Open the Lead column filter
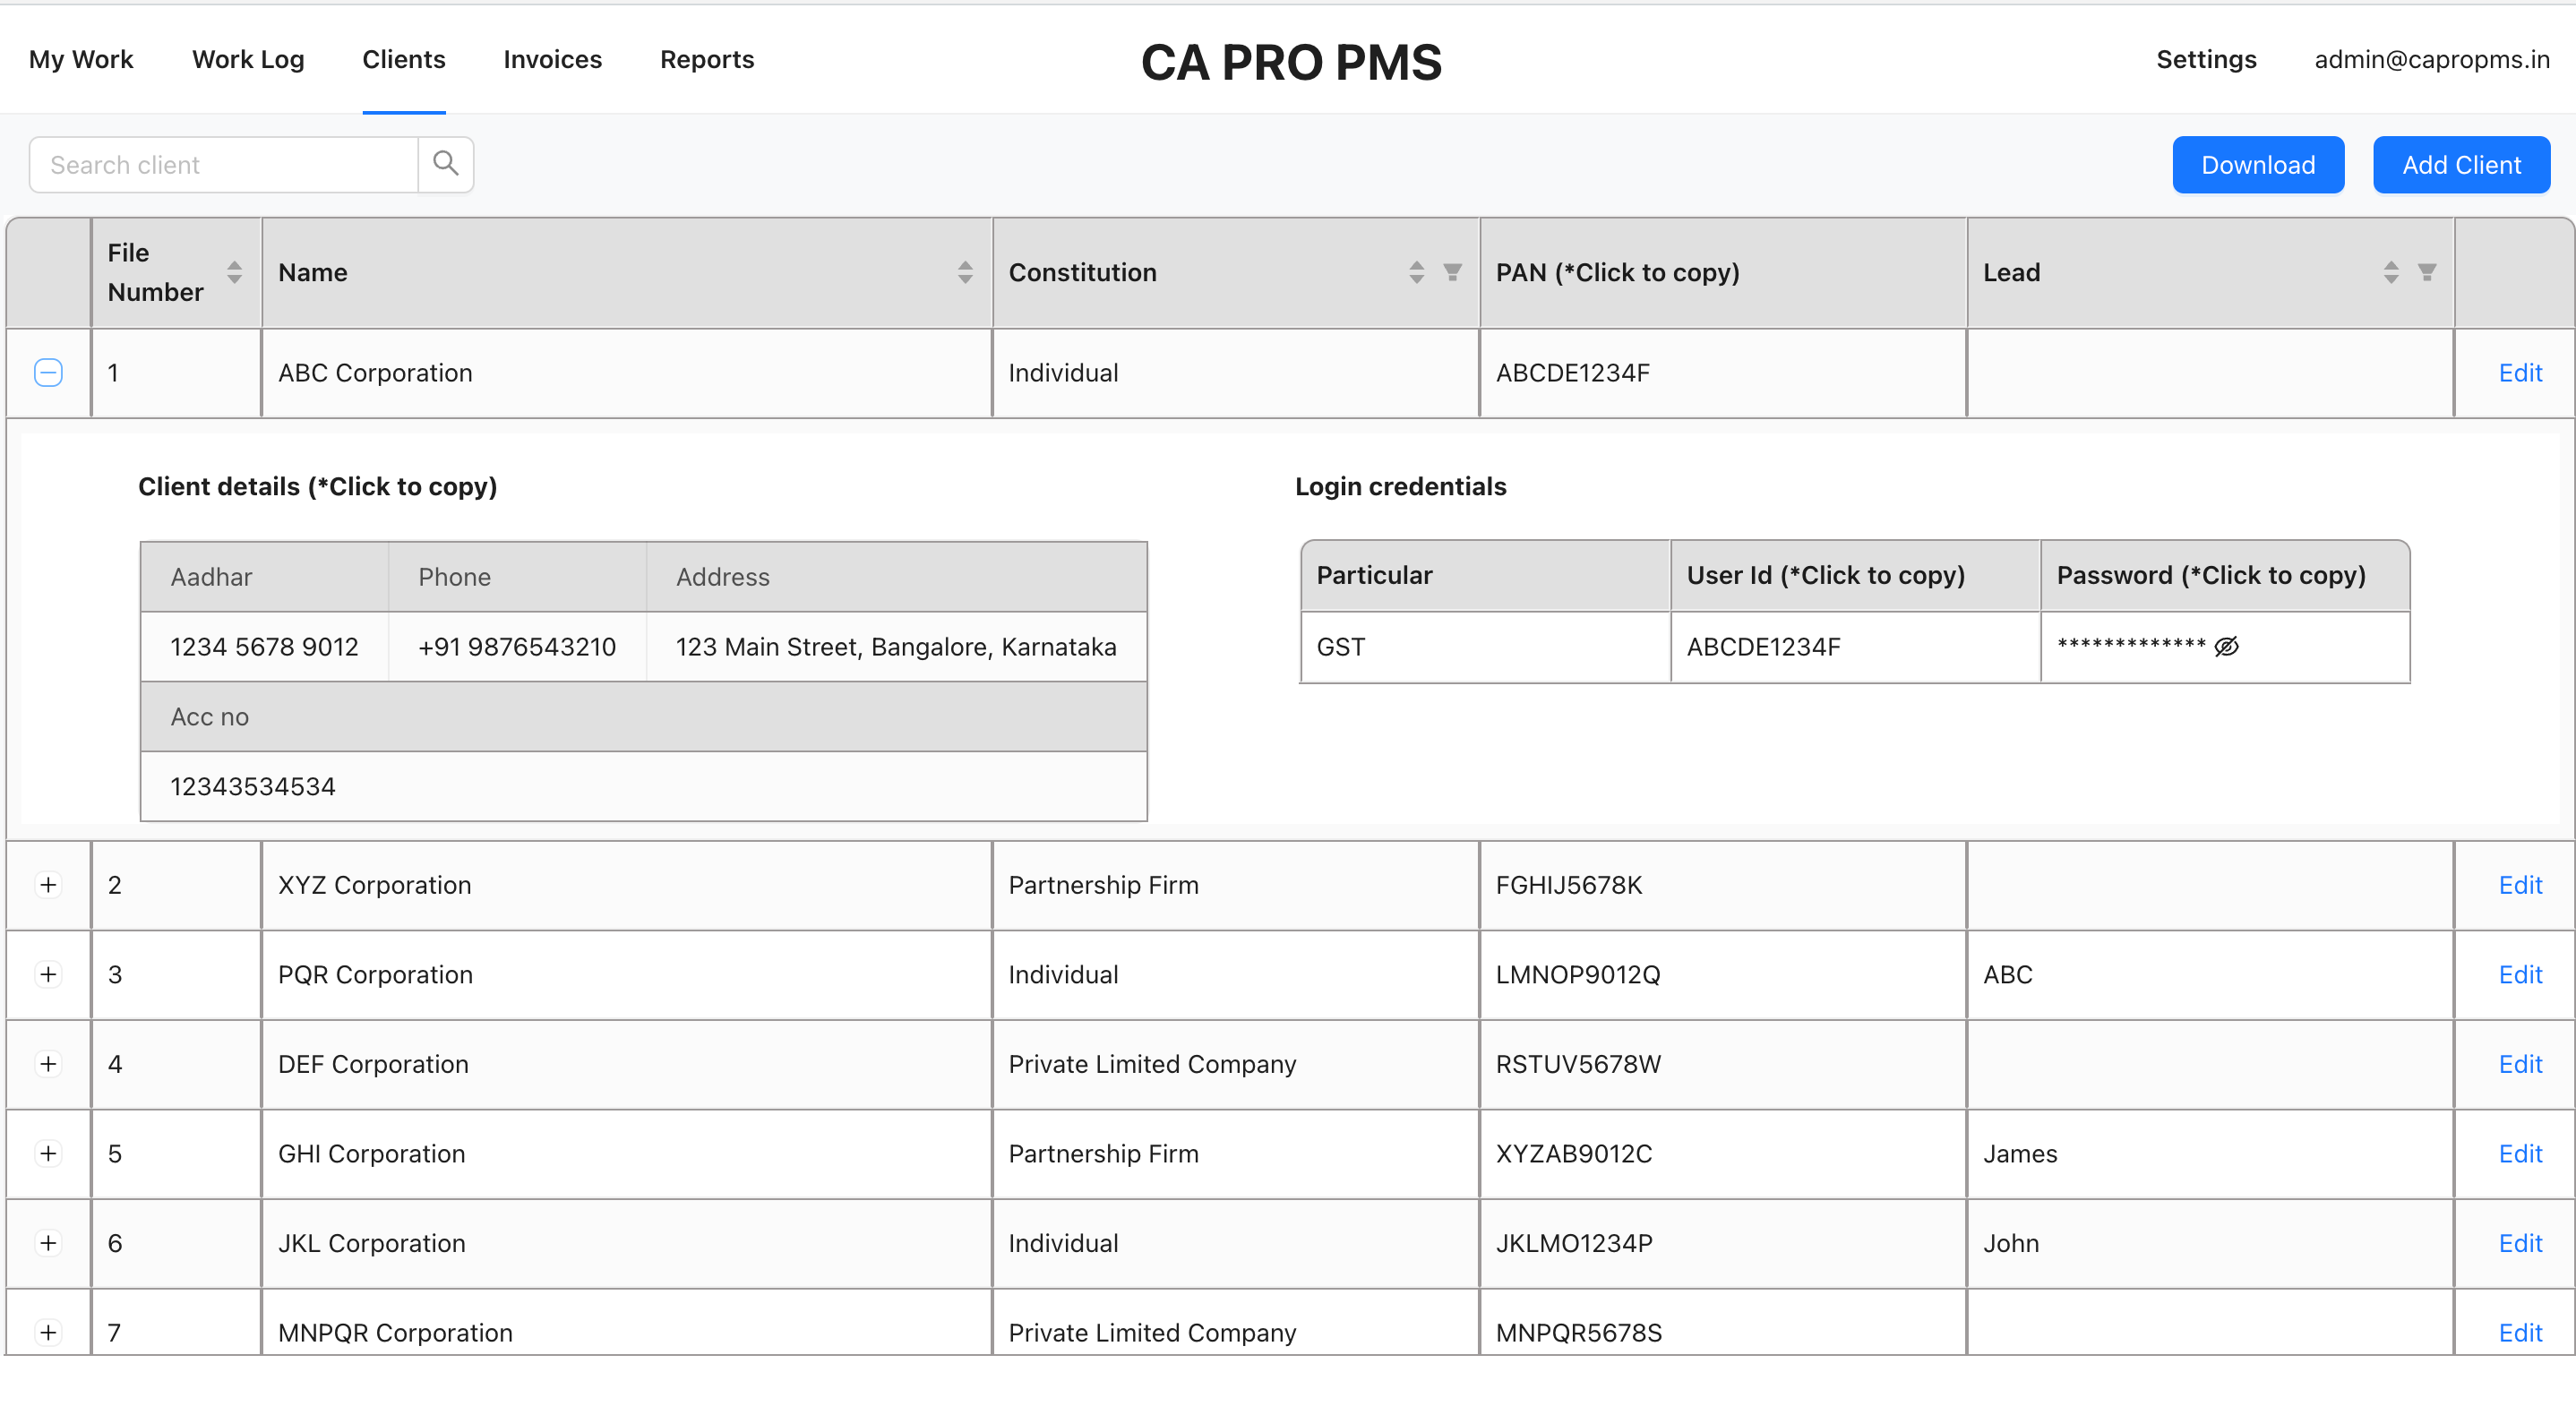The width and height of the screenshot is (2576, 1415). [x=2427, y=271]
